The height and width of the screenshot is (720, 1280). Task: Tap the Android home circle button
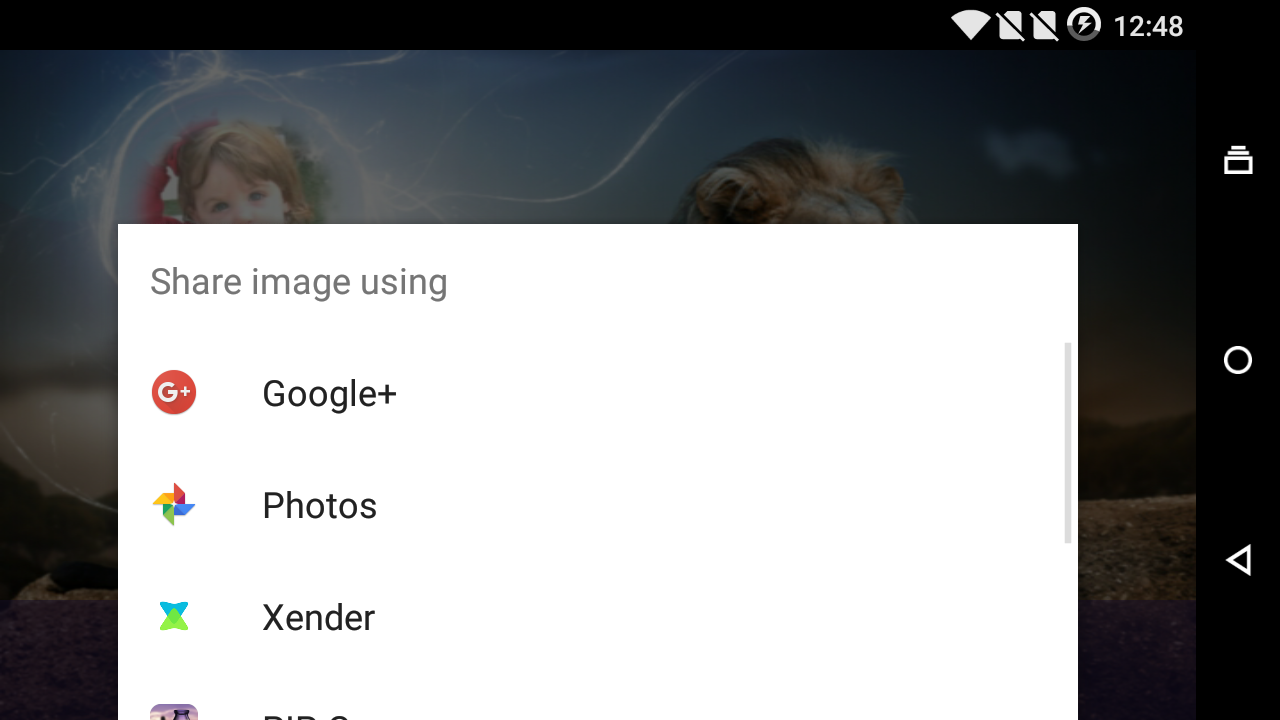coord(1238,360)
